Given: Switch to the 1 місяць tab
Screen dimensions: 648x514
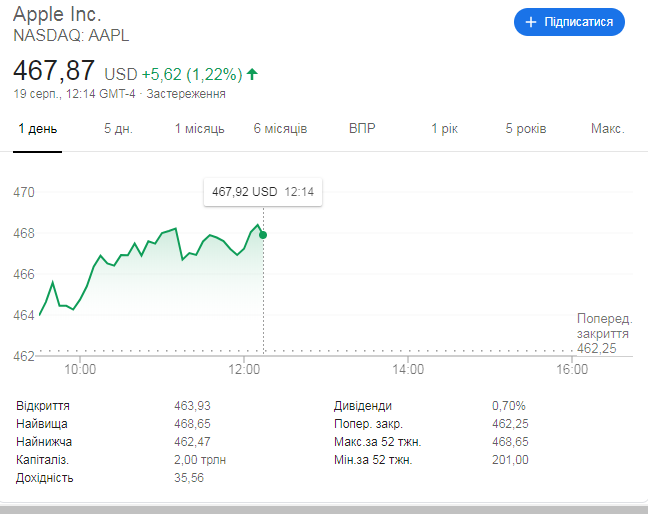Looking at the screenshot, I should coord(200,128).
